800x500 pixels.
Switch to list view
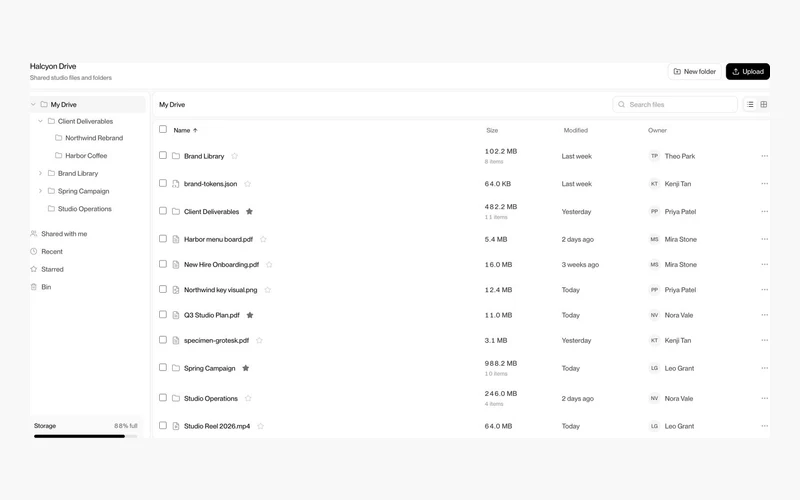click(x=750, y=105)
